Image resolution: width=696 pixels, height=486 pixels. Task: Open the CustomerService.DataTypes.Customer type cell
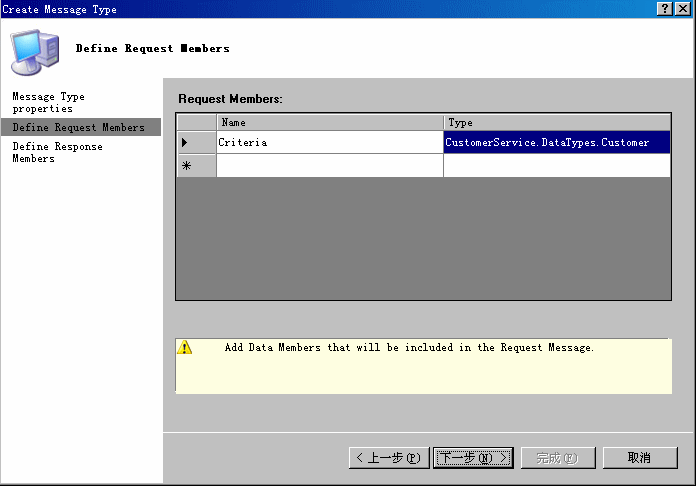[x=557, y=143]
